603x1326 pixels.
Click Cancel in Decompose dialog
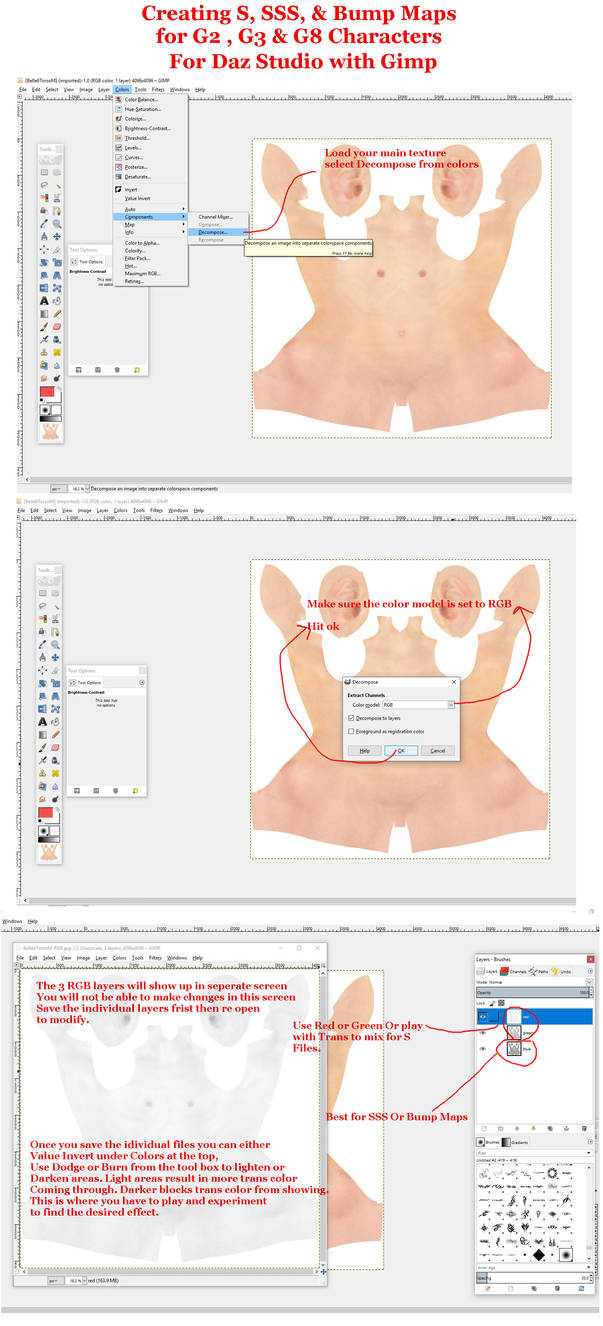(x=438, y=751)
